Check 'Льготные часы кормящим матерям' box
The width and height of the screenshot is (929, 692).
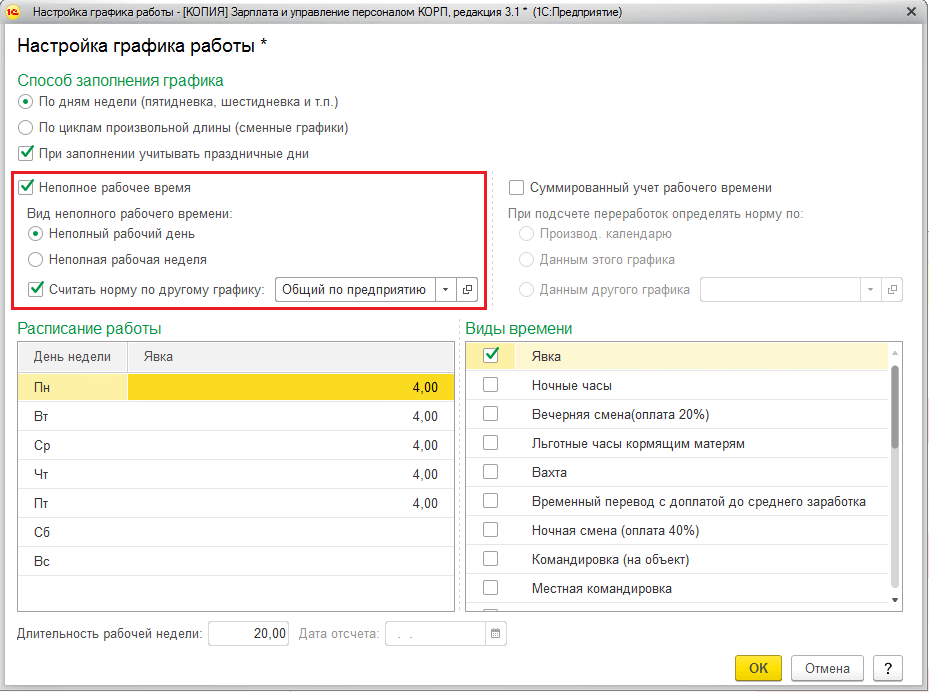[491, 443]
